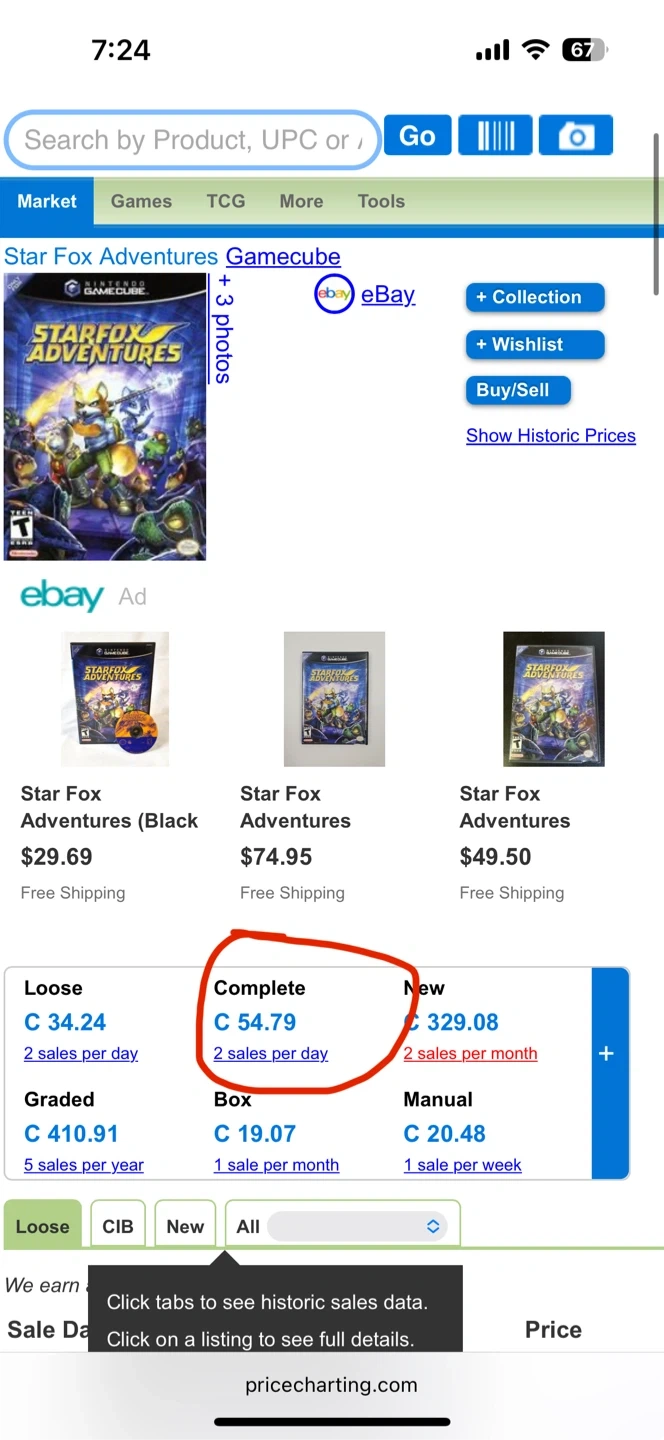Open the TCG menu
Viewport: 664px width, 1440px height.
tap(225, 201)
